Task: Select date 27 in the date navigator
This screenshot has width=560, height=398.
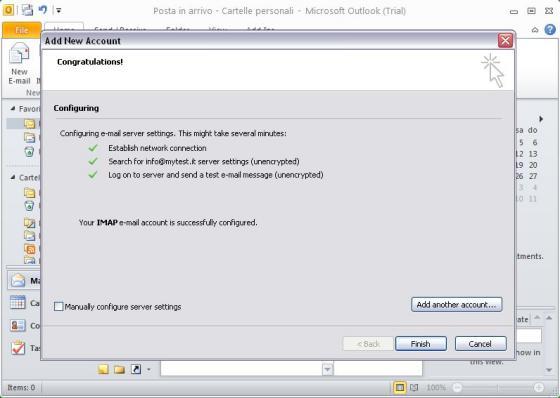Action: [x=533, y=176]
